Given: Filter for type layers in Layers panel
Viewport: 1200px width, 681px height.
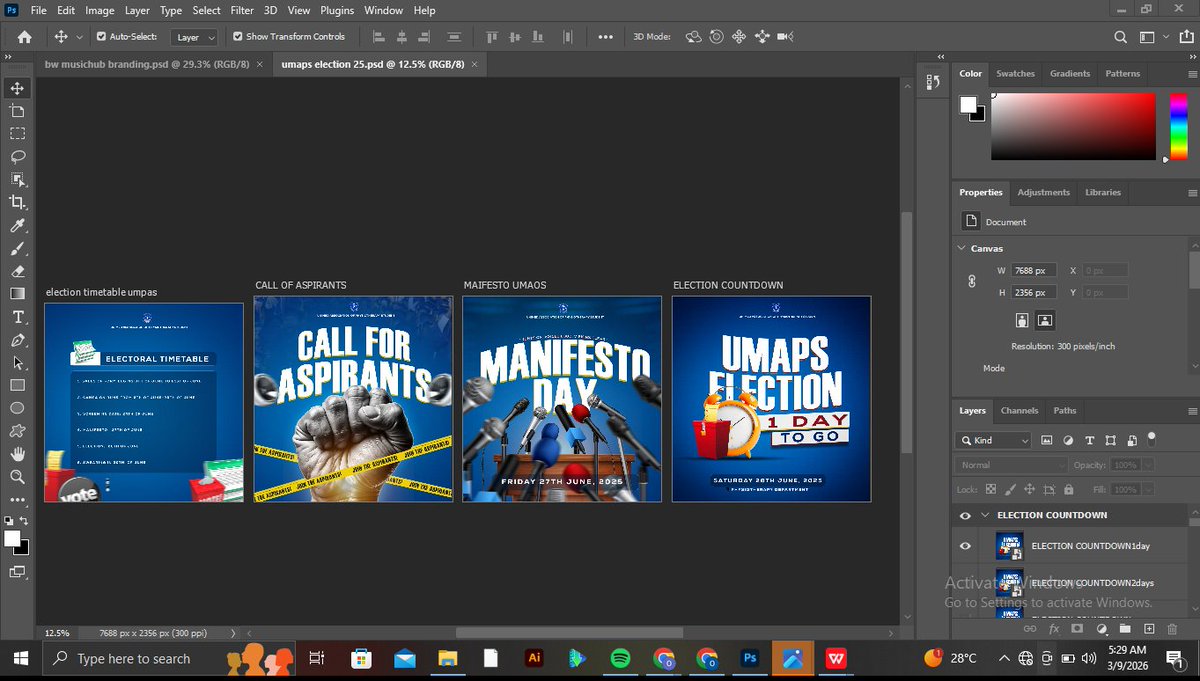Looking at the screenshot, I should click(x=1089, y=440).
